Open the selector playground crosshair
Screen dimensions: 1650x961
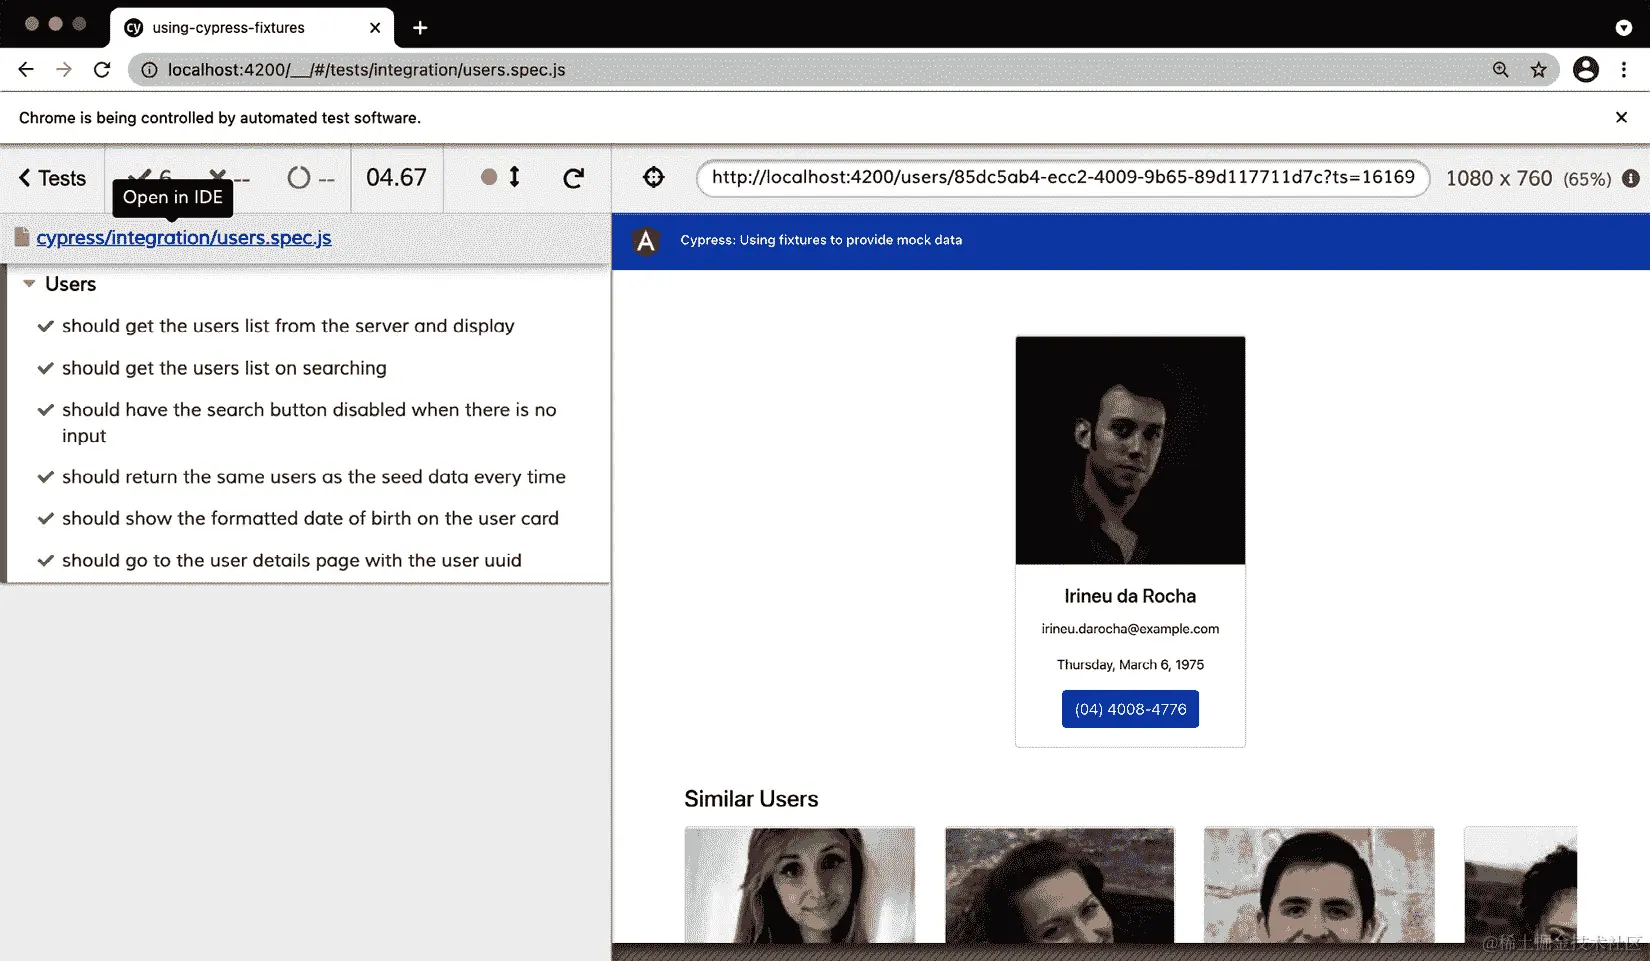pyautogui.click(x=653, y=177)
